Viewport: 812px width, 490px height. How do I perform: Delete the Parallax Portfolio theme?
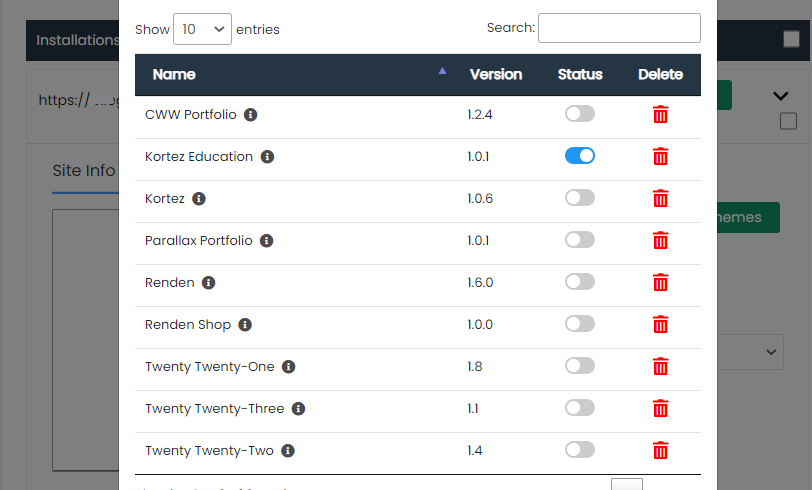tap(660, 240)
